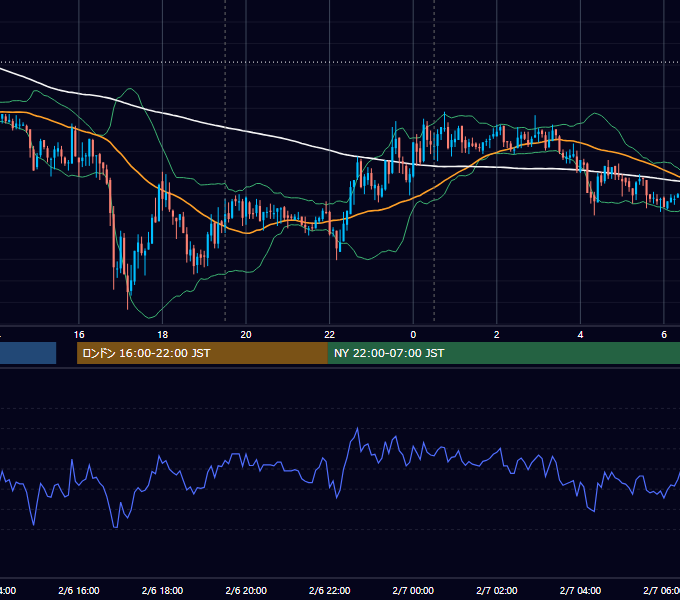Image resolution: width=680 pixels, height=600 pixels.
Task: Click the "18" hour label on price chart axis
Action: tap(162, 335)
